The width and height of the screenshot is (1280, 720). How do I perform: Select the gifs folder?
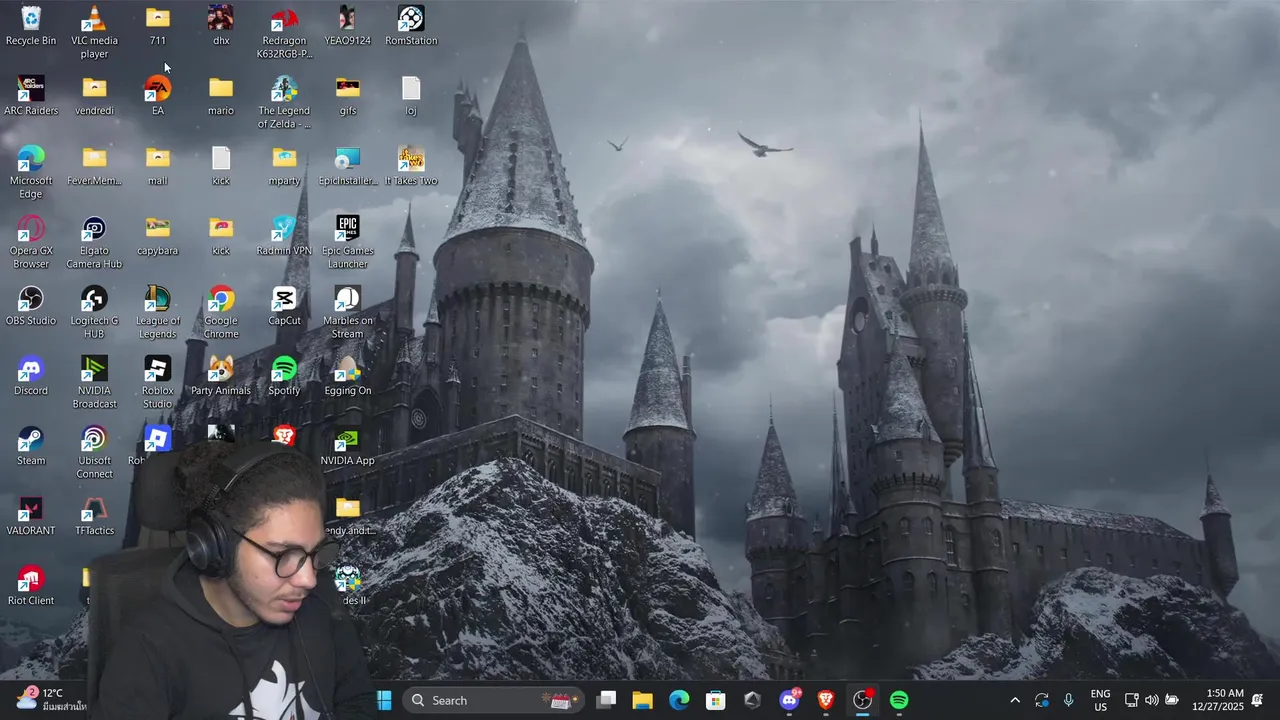(x=347, y=96)
